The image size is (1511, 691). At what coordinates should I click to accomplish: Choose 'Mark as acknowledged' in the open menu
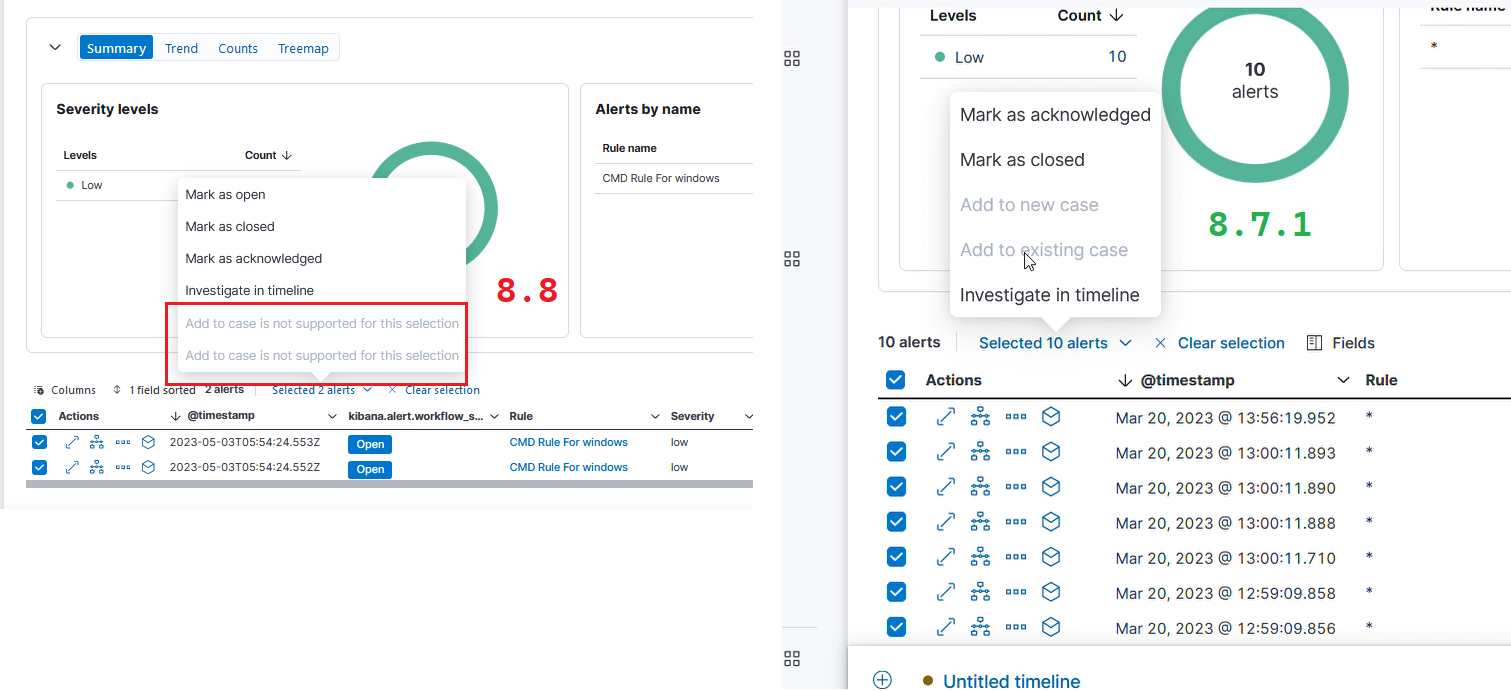click(x=1054, y=114)
